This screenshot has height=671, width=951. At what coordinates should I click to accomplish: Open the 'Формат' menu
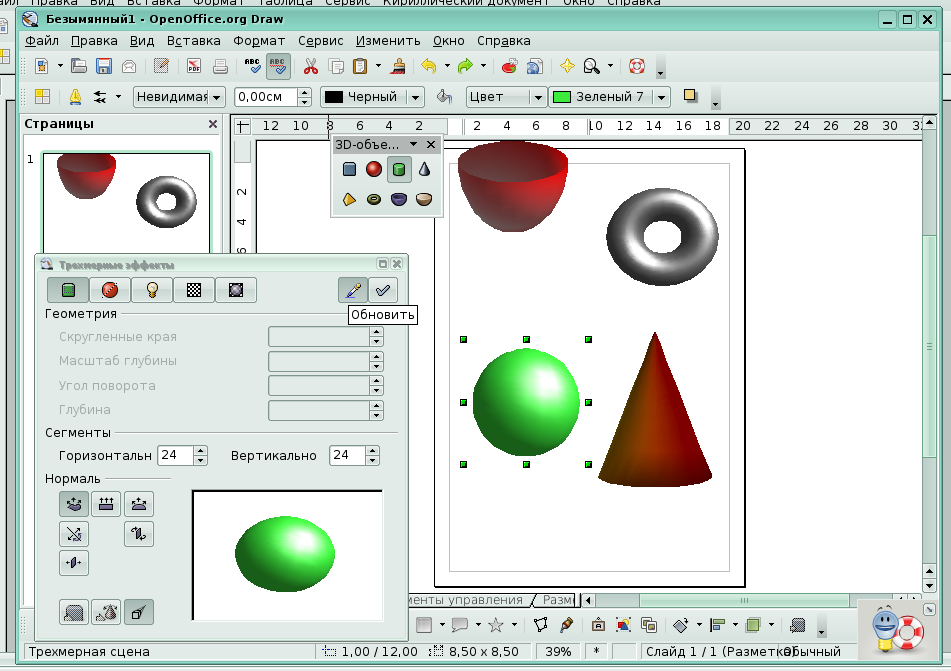pyautogui.click(x=259, y=41)
